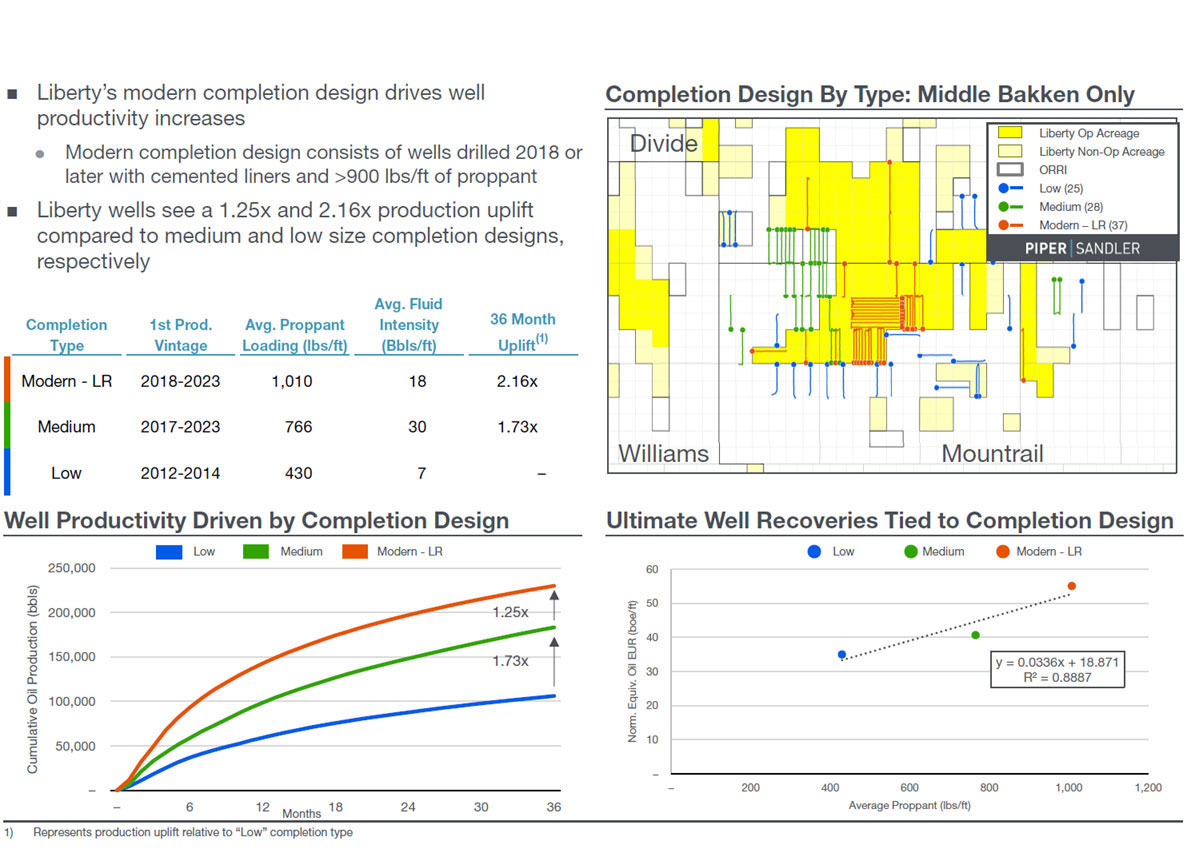1193x848 pixels.
Task: Select the ORRI outline box in map legend
Action: [x=1009, y=170]
